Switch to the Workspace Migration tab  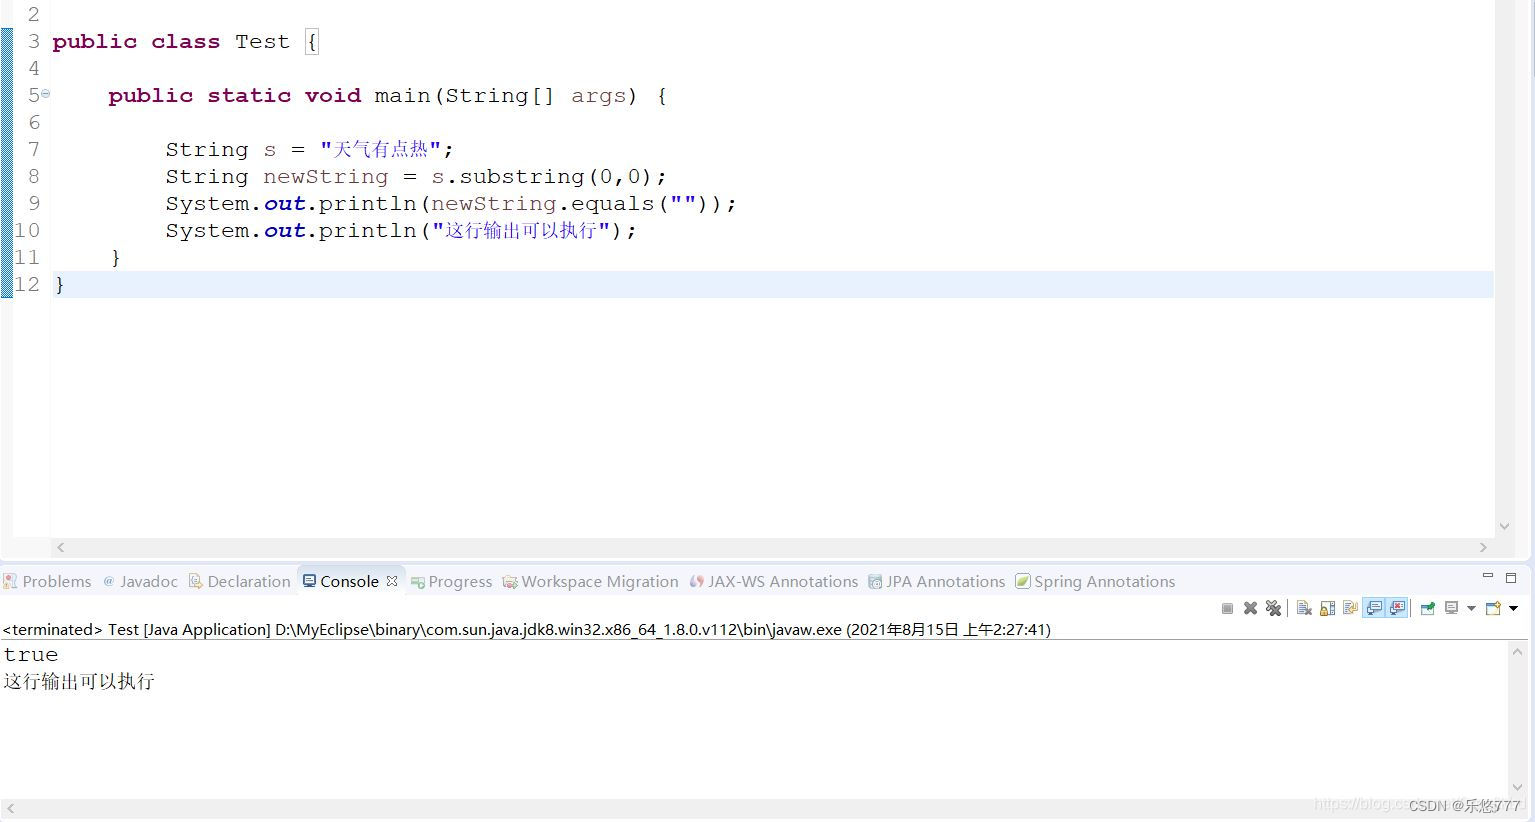click(591, 581)
